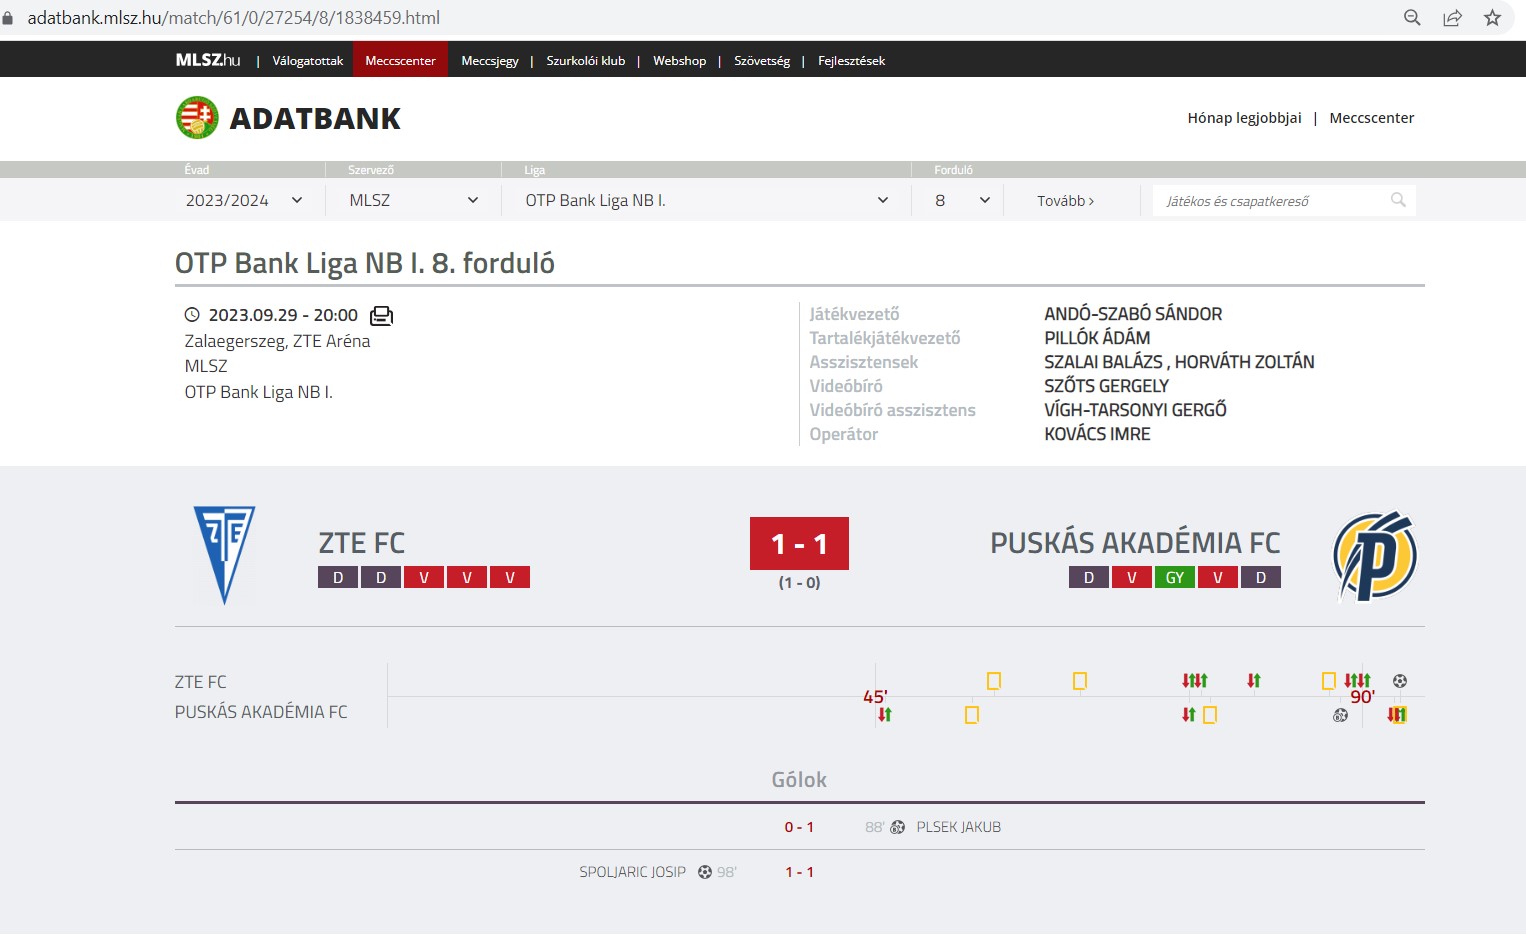Click referee name ANDÓ-SZABÓ SÁNDOR
Screen dimensions: 1526x941
[1133, 314]
